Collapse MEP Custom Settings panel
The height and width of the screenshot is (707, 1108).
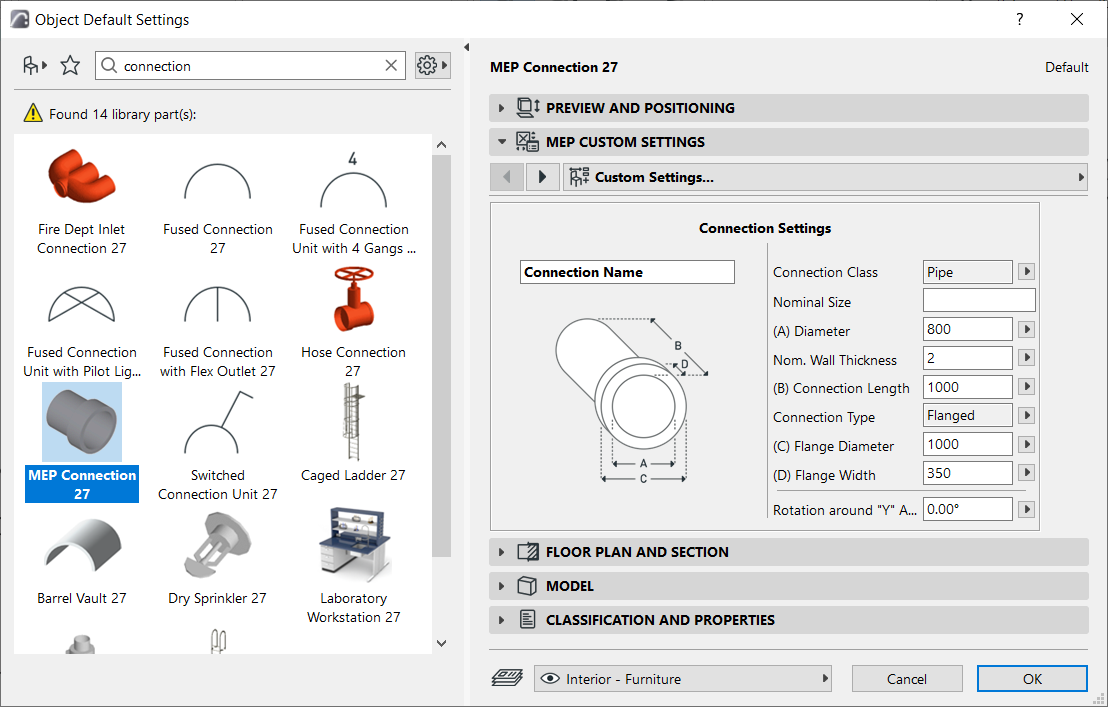[501, 142]
